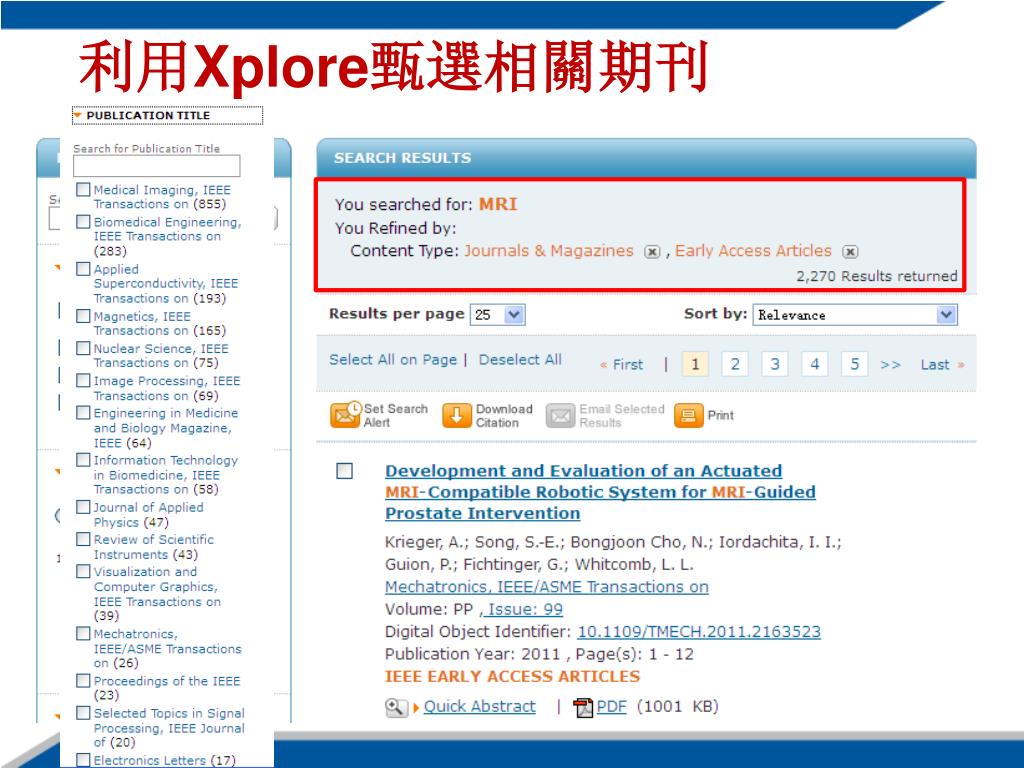Check Mechatronics, IEEE/ASME Transactions box
The image size is (1024, 768).
(83, 633)
